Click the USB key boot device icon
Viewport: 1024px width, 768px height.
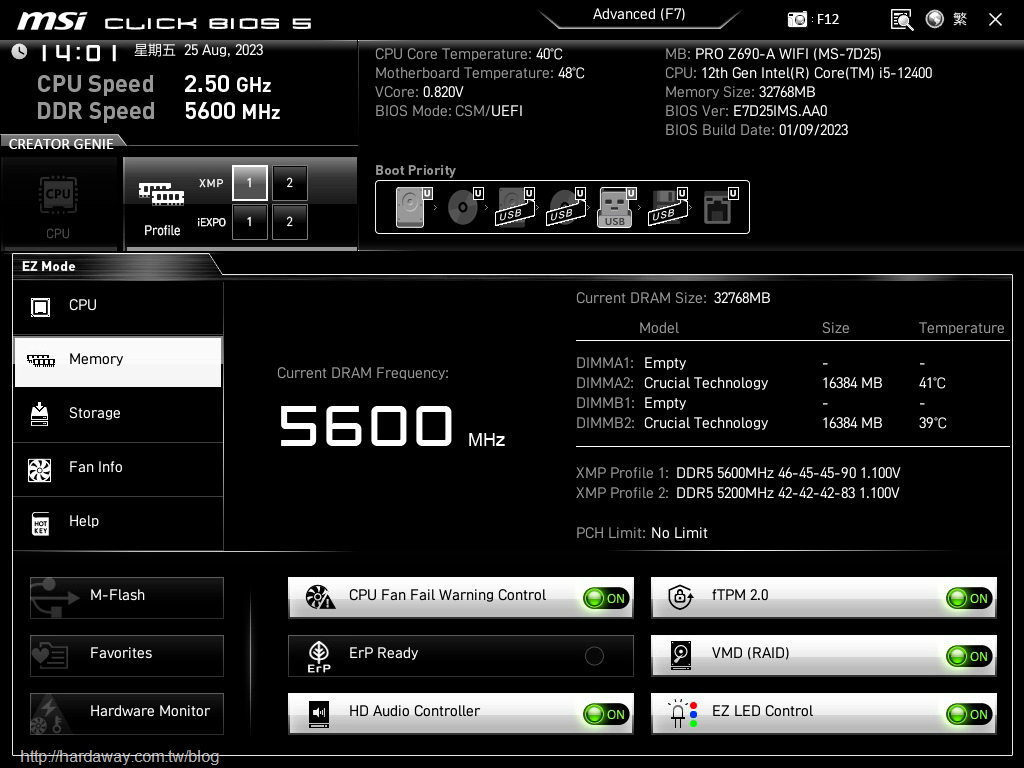pos(615,207)
